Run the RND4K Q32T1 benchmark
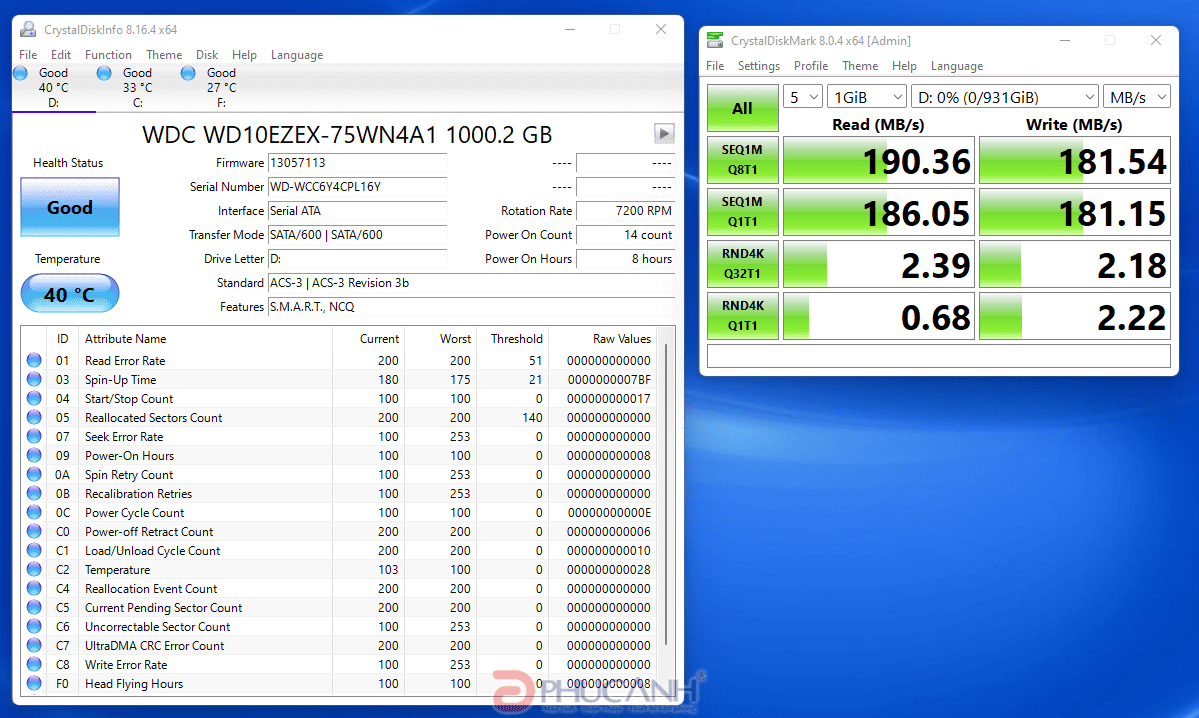The width and height of the screenshot is (1199, 718). [742, 264]
